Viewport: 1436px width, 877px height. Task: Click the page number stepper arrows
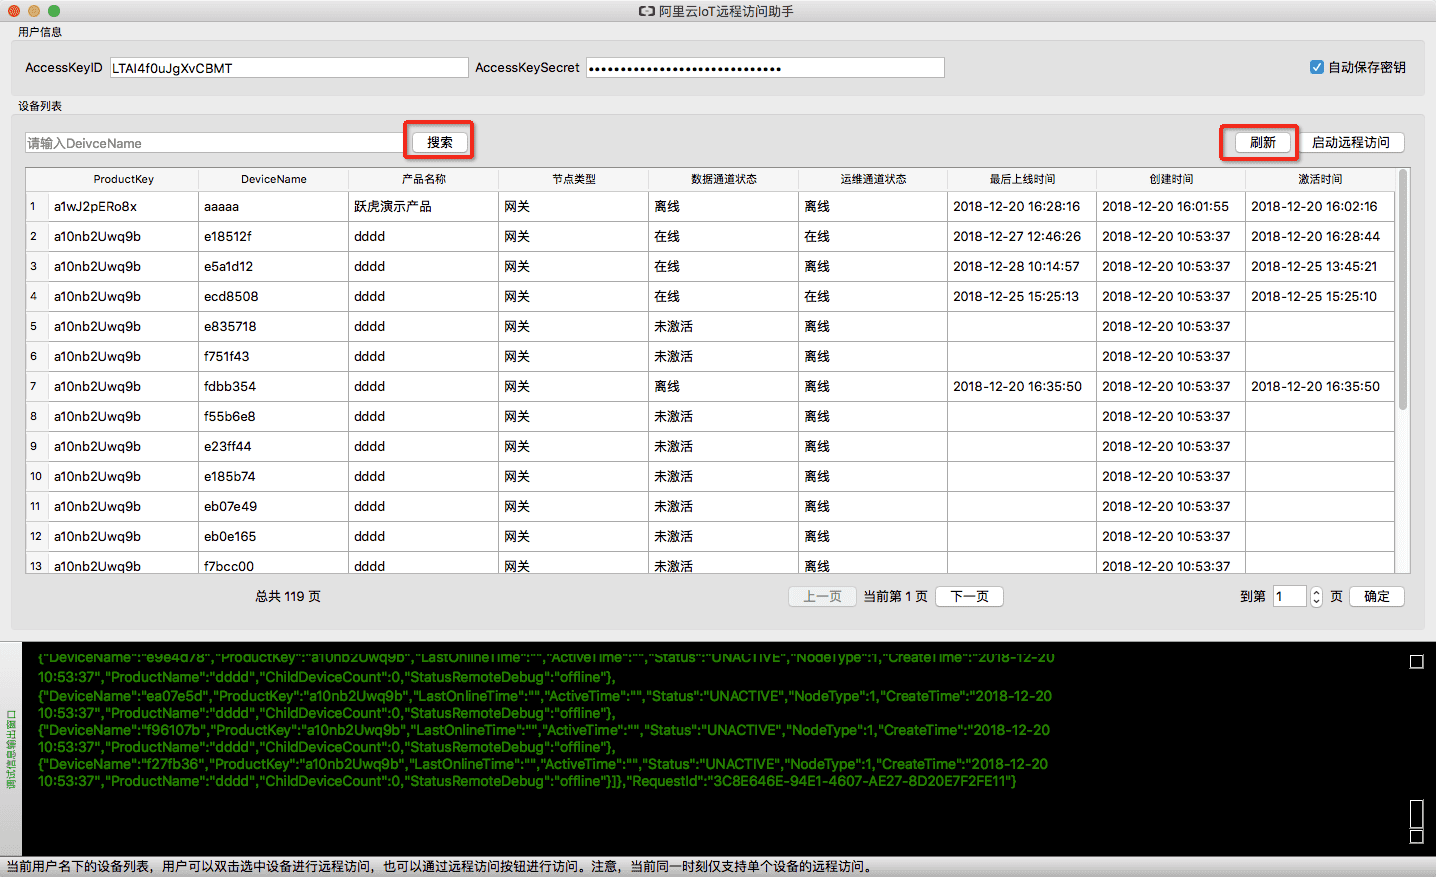pyautogui.click(x=1316, y=596)
